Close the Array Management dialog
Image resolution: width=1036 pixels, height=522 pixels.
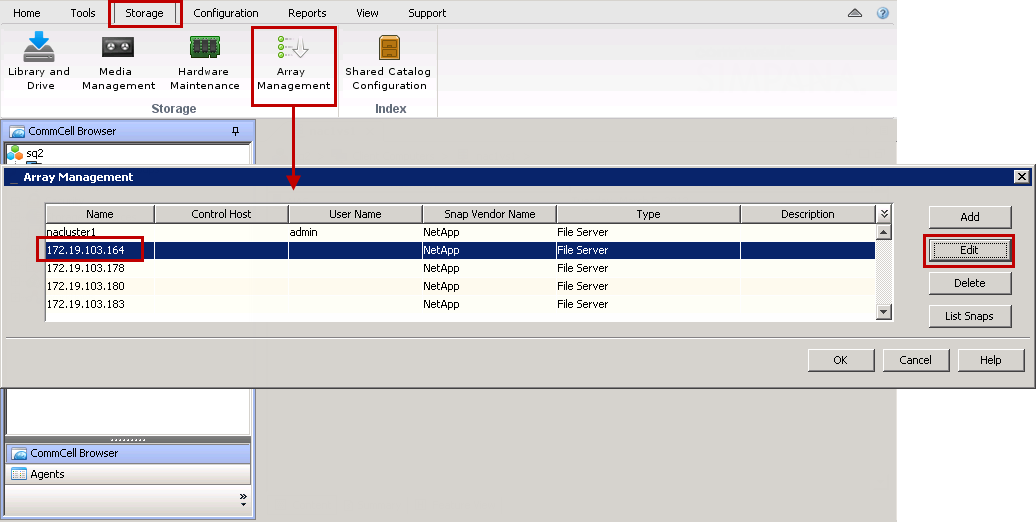pos(1021,177)
